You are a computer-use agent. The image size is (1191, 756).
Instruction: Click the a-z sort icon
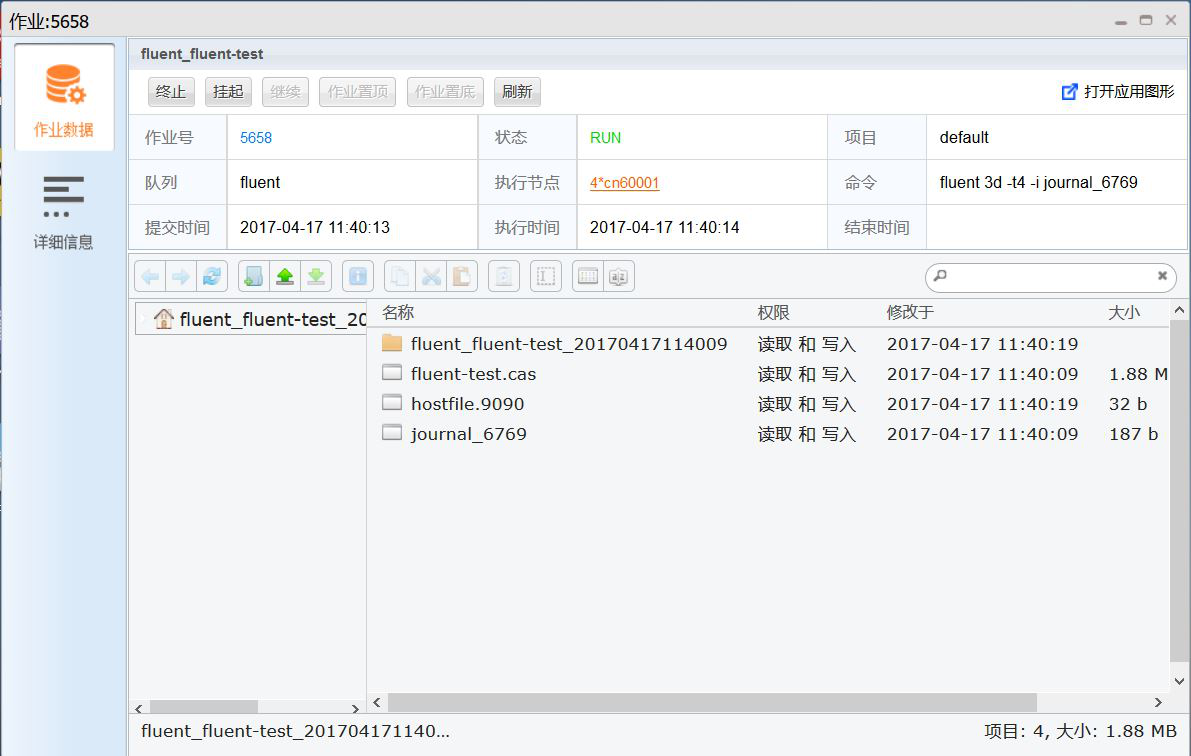[618, 277]
